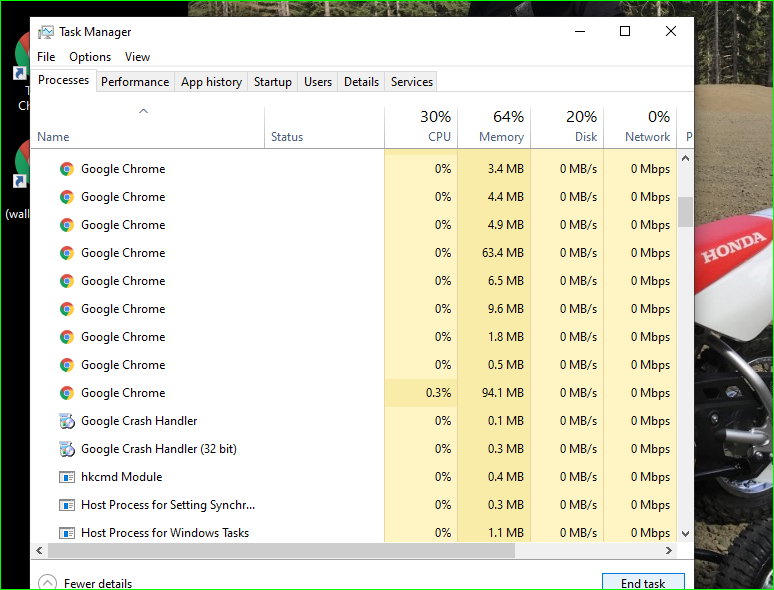Click the Chrome icon in the 4.4 MB row

pos(67,197)
